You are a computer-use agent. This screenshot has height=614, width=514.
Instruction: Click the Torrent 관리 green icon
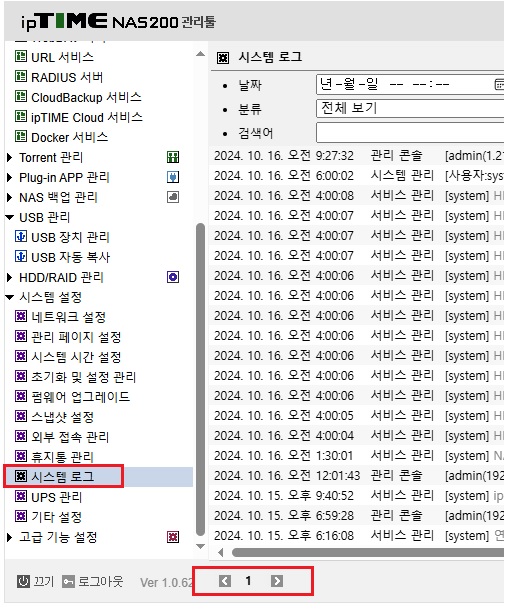[x=173, y=157]
